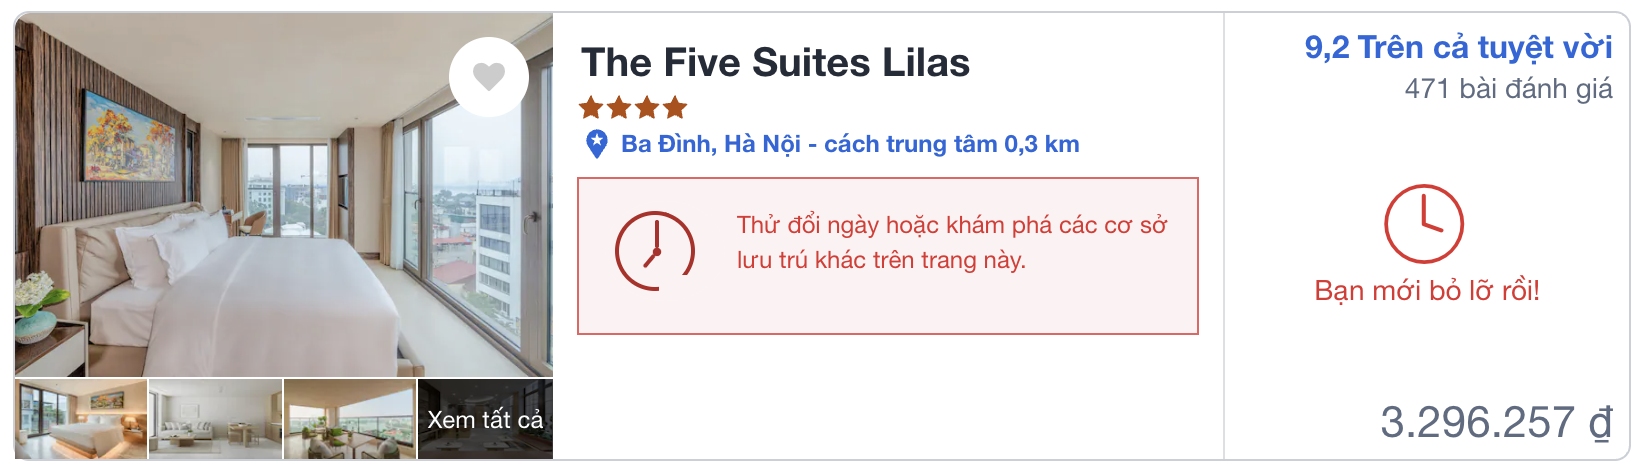
Task: Click the blue location pin icon
Action: (x=596, y=144)
